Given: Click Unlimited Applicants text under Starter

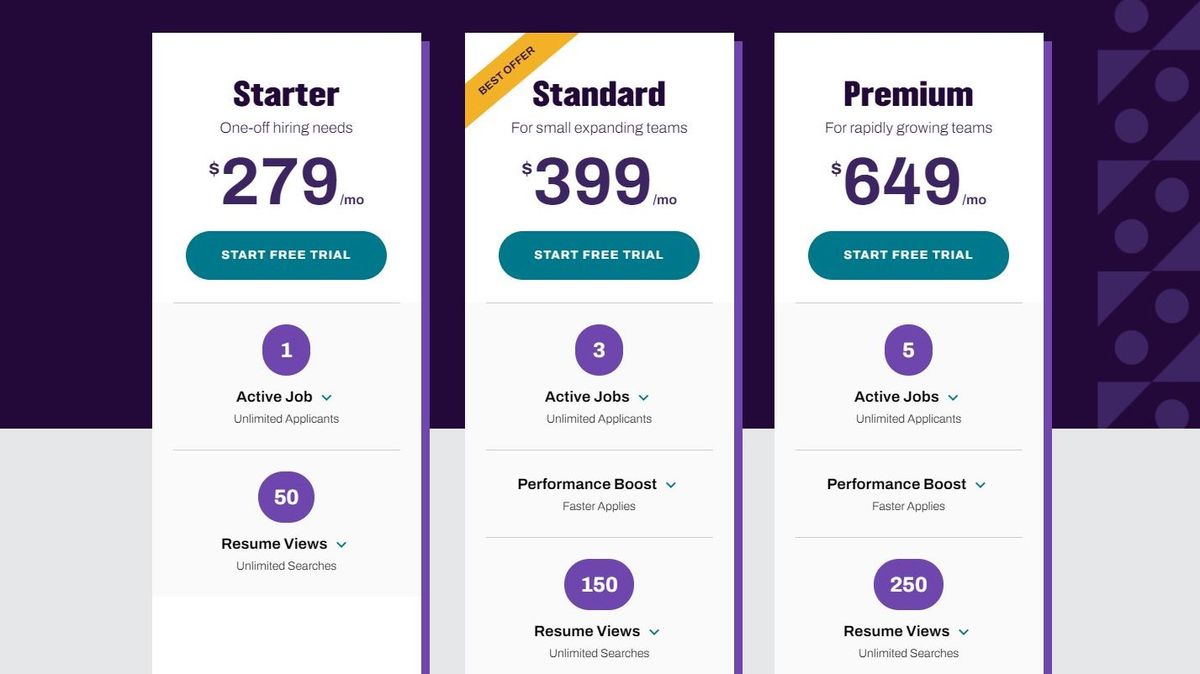Looking at the screenshot, I should tap(286, 419).
